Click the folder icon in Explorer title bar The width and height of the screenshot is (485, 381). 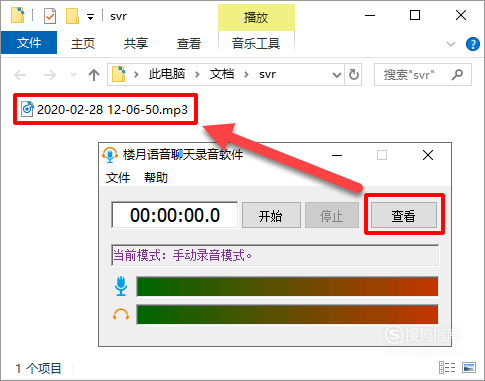click(x=18, y=15)
